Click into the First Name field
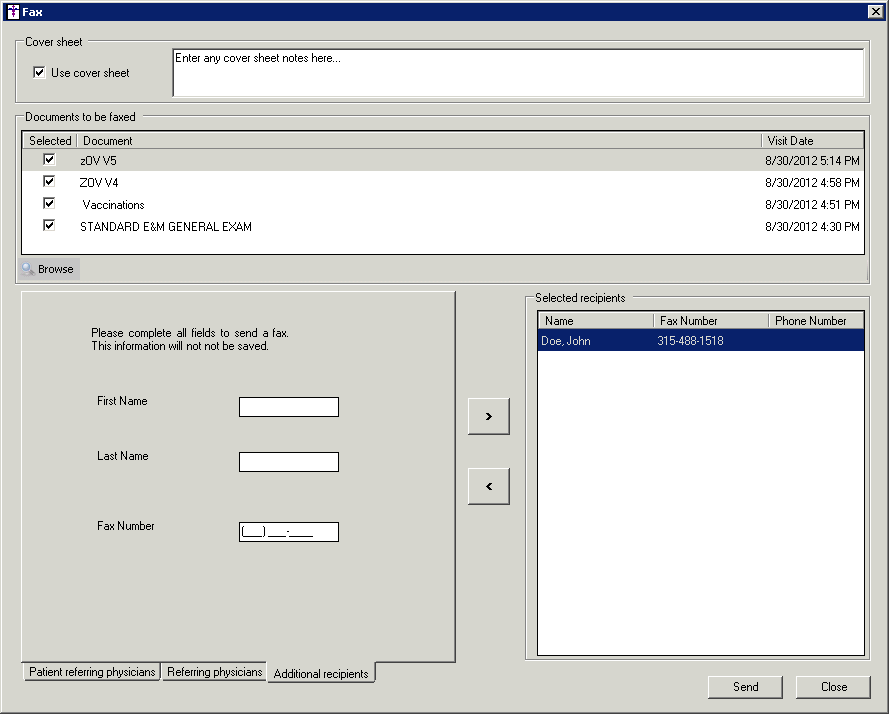889x714 pixels. (288, 407)
